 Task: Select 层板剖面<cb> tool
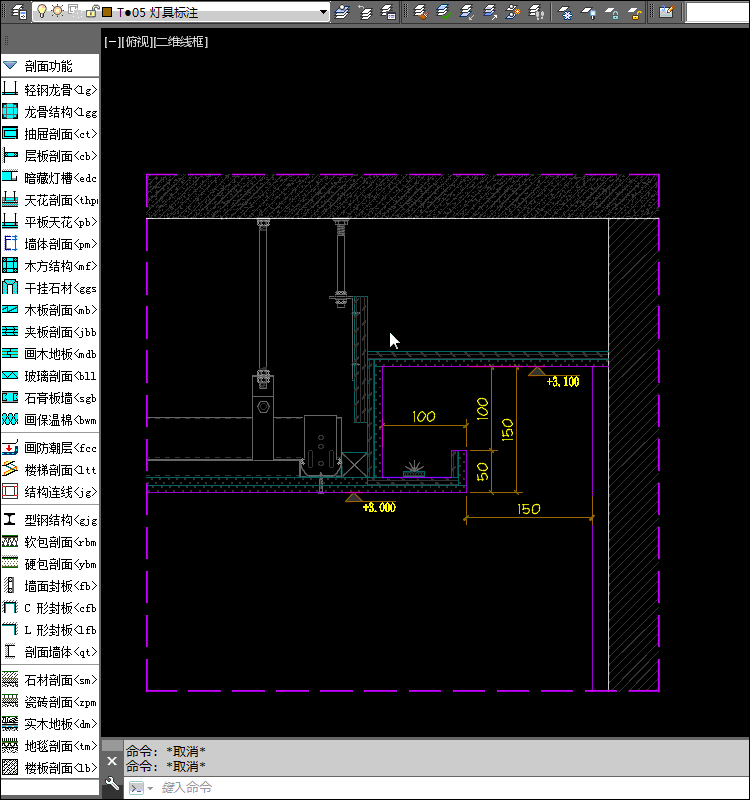(x=50, y=156)
